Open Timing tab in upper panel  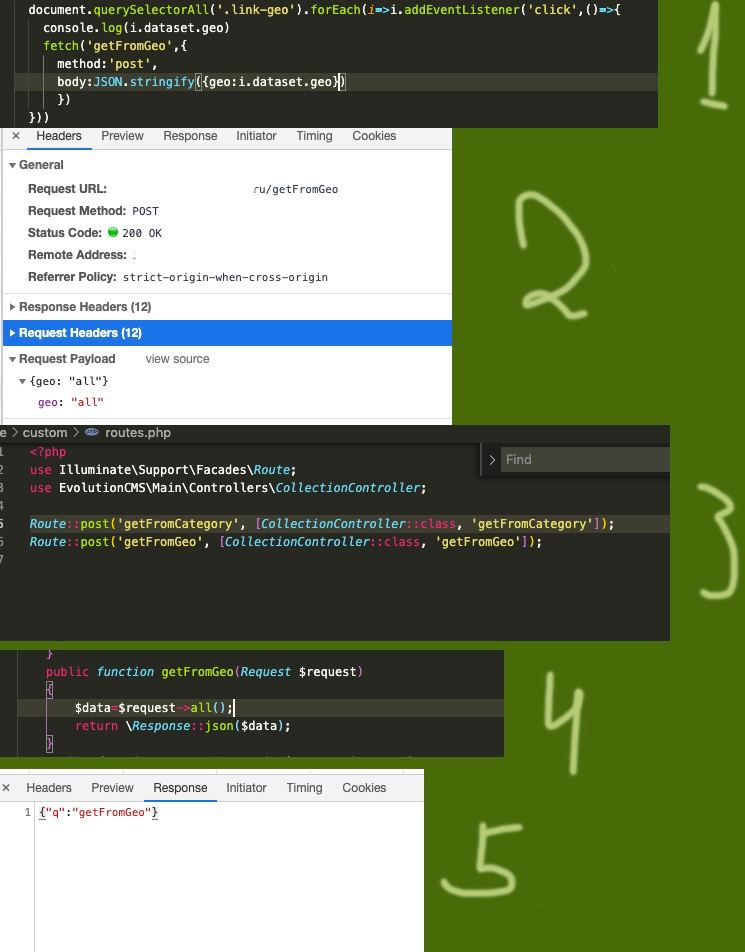pos(314,136)
